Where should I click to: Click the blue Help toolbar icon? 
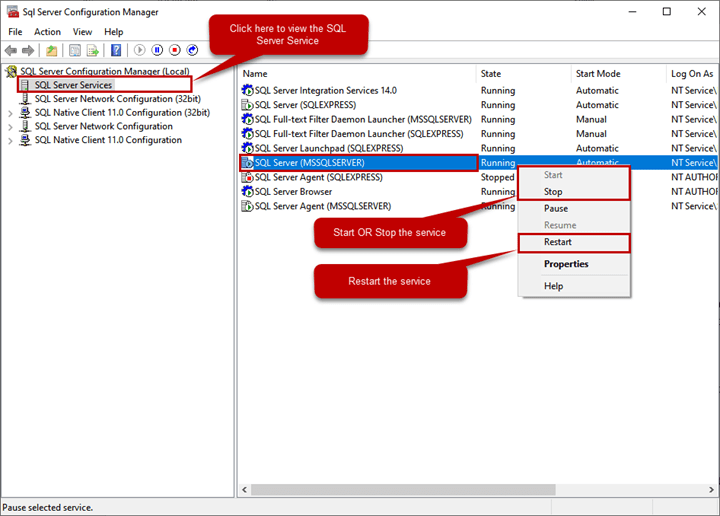pyautogui.click(x=116, y=50)
